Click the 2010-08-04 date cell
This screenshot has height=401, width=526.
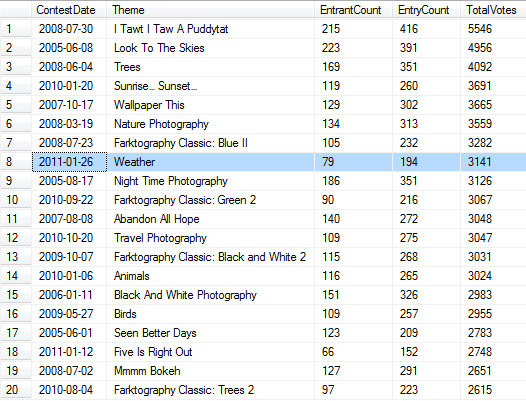69,390
